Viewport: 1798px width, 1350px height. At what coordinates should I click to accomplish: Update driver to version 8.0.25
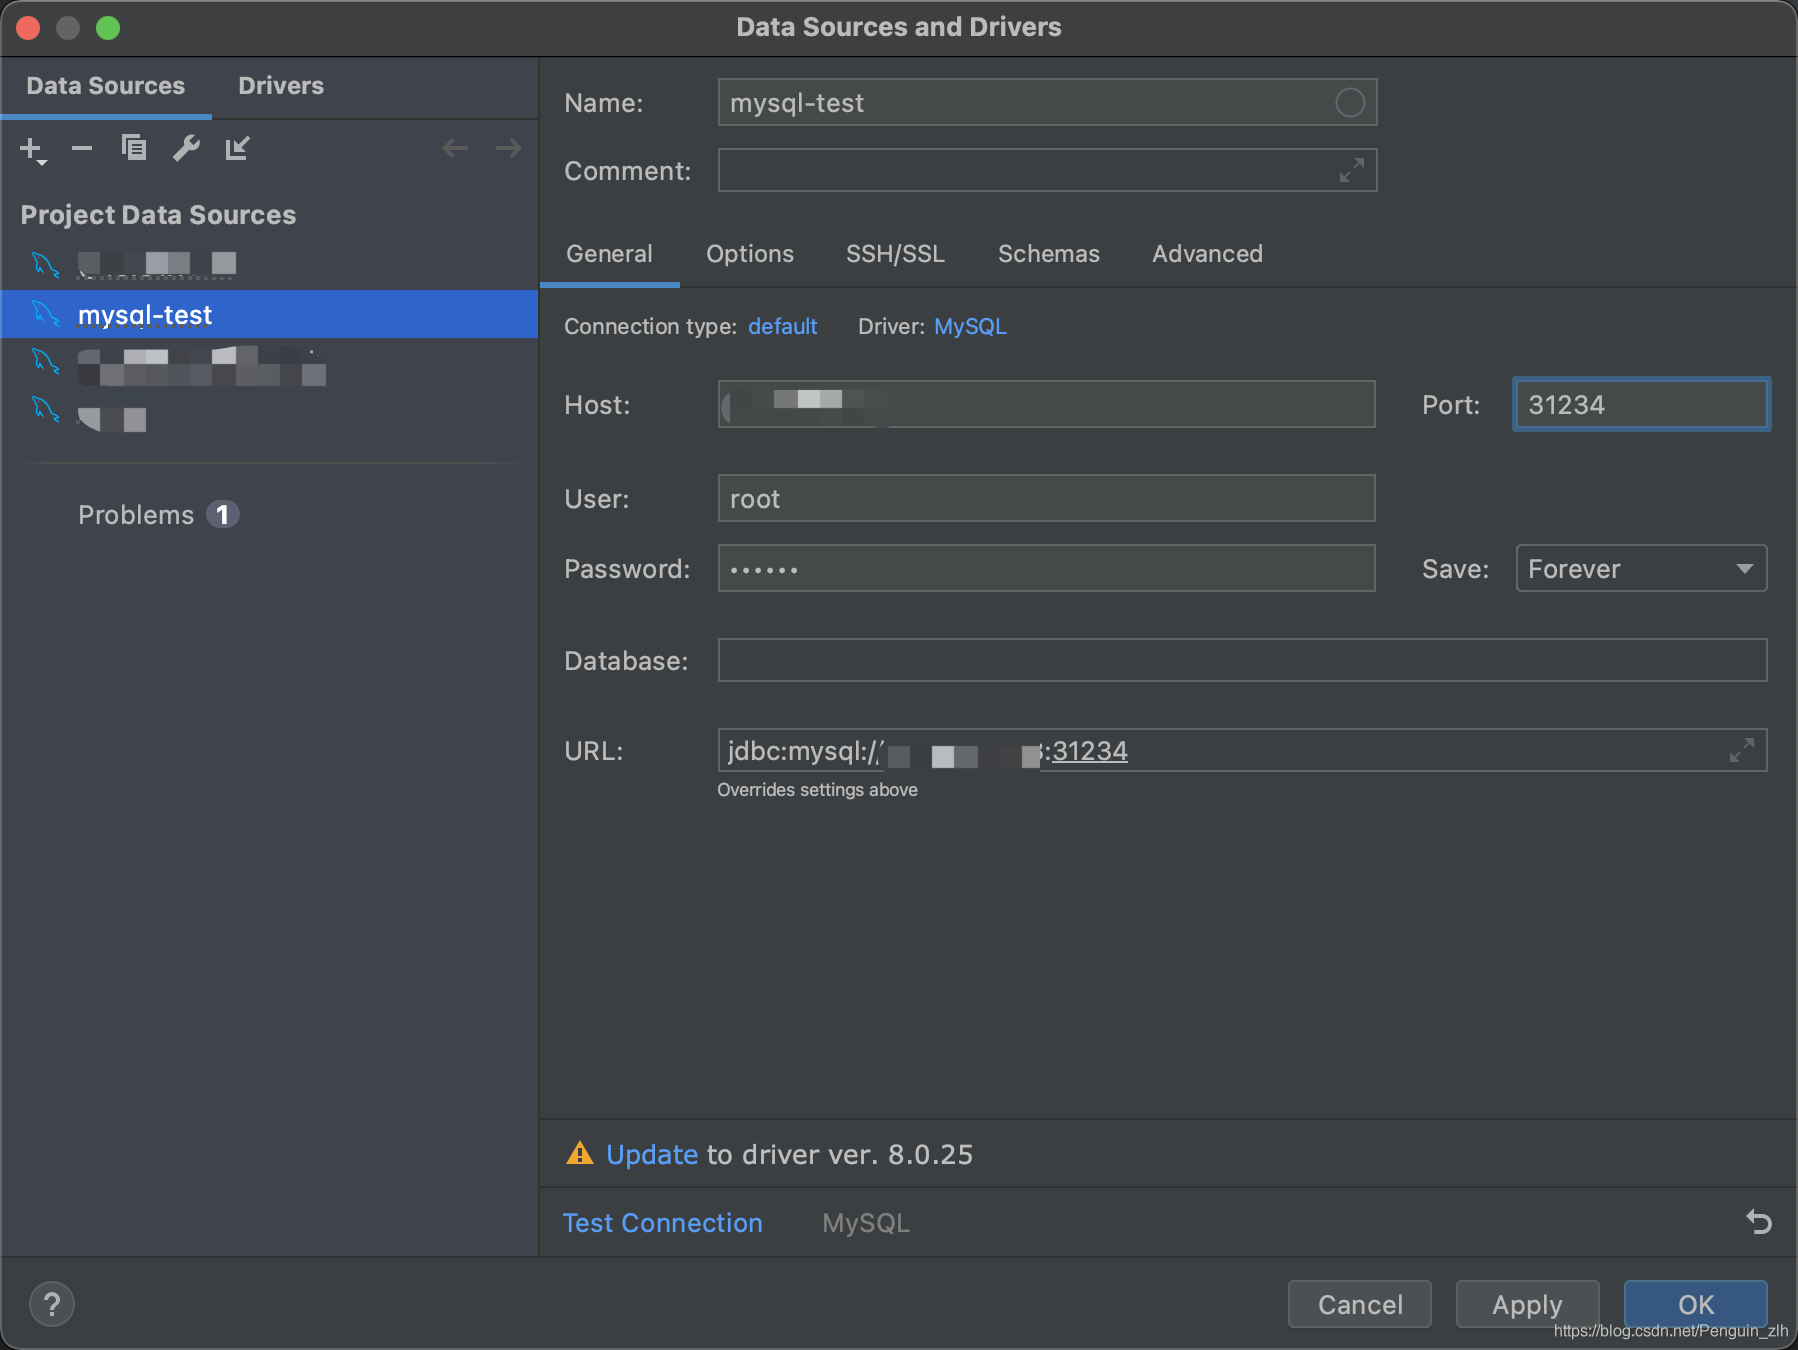[651, 1154]
